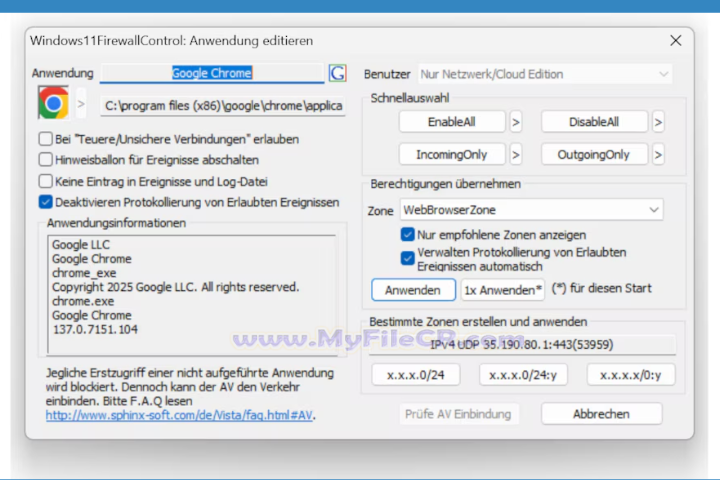The width and height of the screenshot is (720, 480).
Task: Click the 1x Anwenden* button
Action: pyautogui.click(x=503, y=290)
